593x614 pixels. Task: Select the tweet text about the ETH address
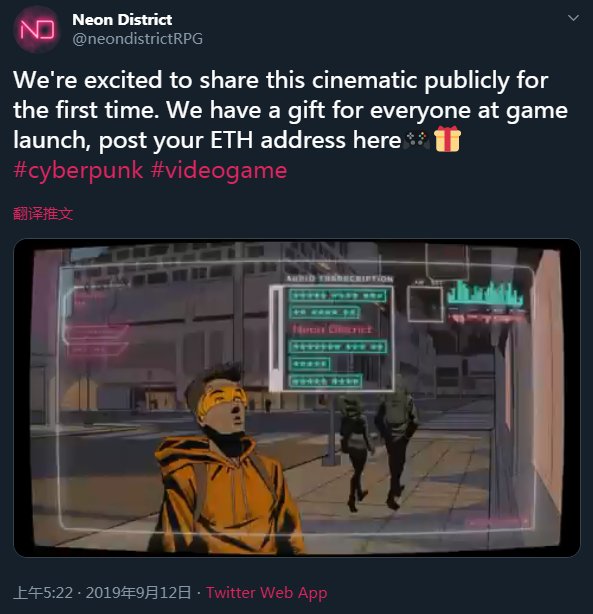[x=290, y=110]
